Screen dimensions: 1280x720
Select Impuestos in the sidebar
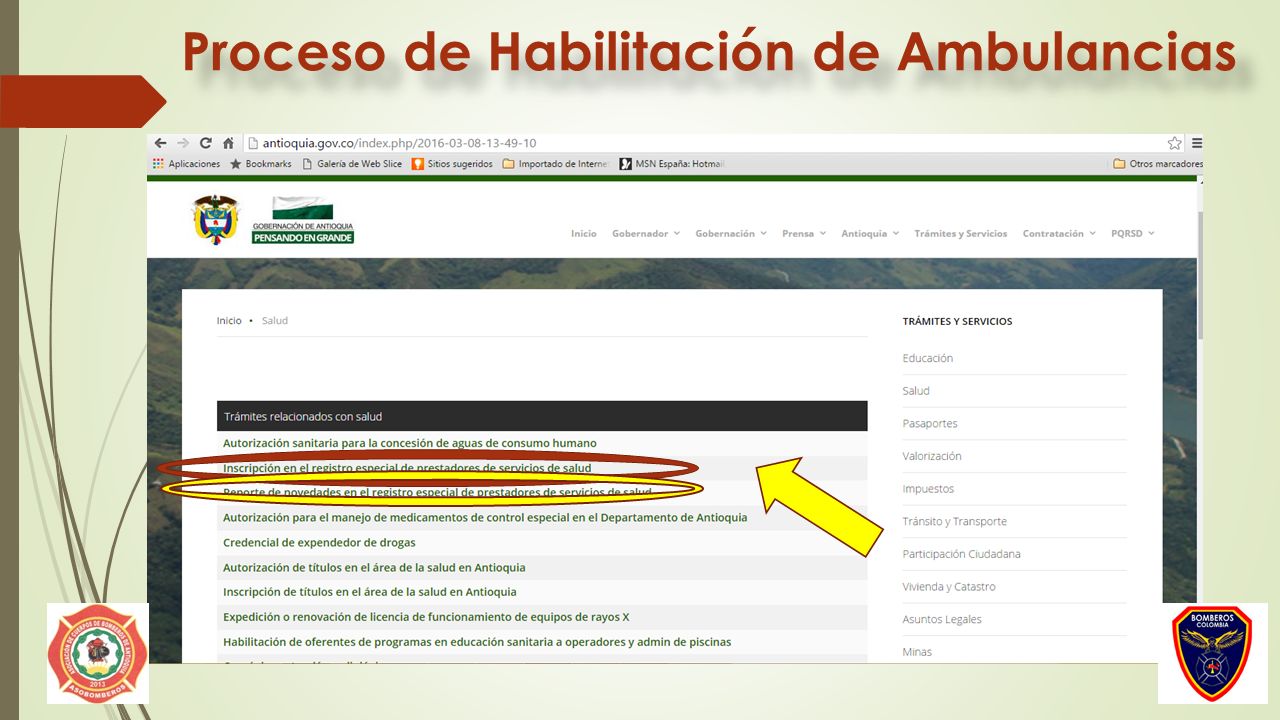928,489
